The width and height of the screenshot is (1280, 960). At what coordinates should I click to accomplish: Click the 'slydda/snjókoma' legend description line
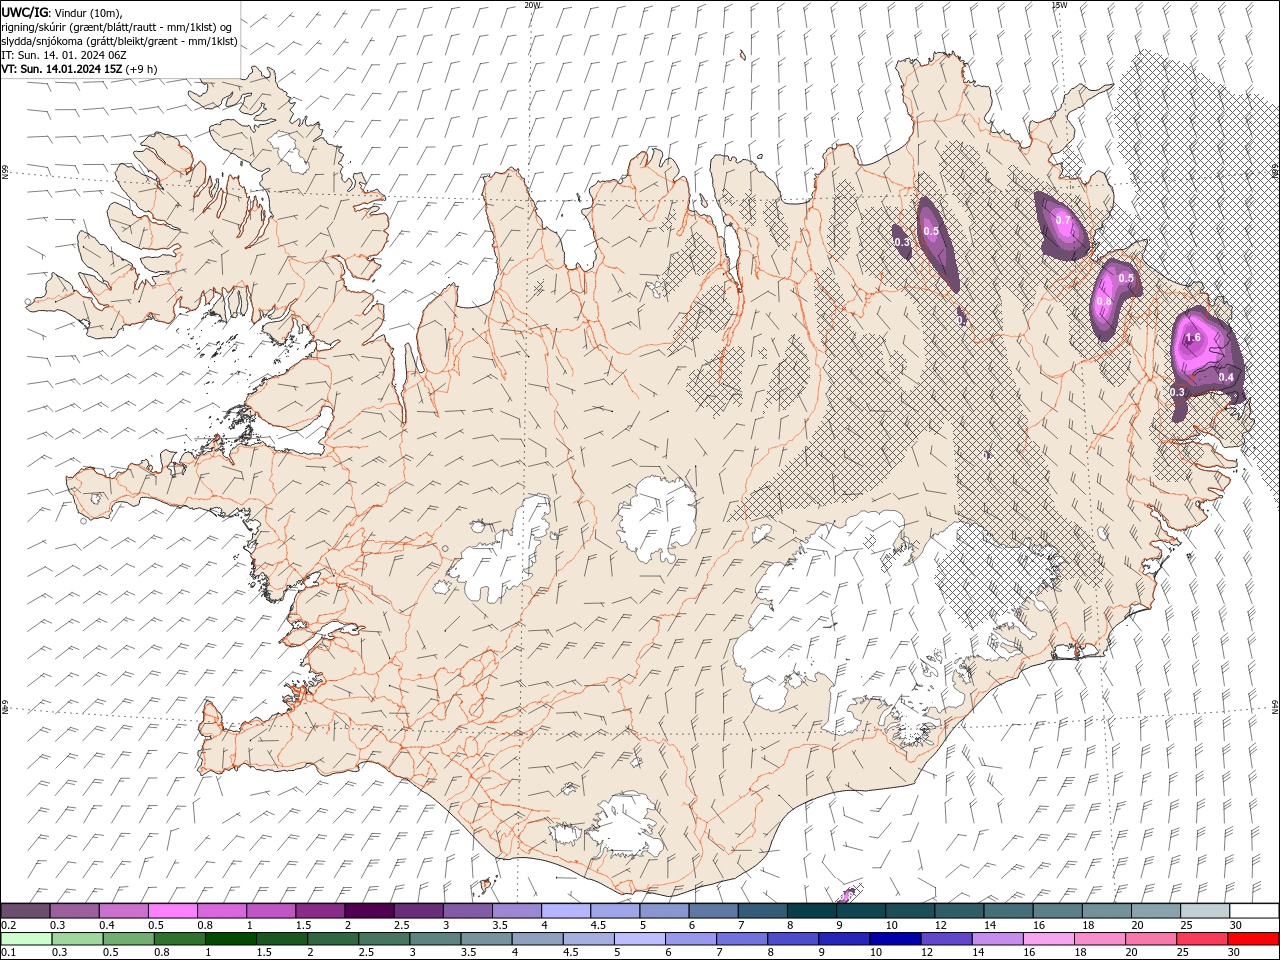tap(119, 41)
